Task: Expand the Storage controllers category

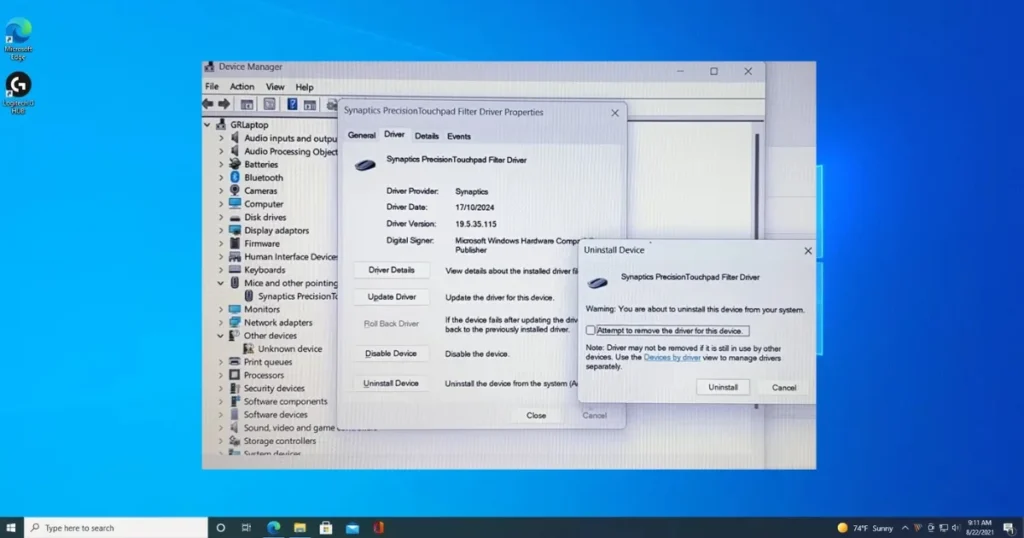Action: [x=221, y=441]
